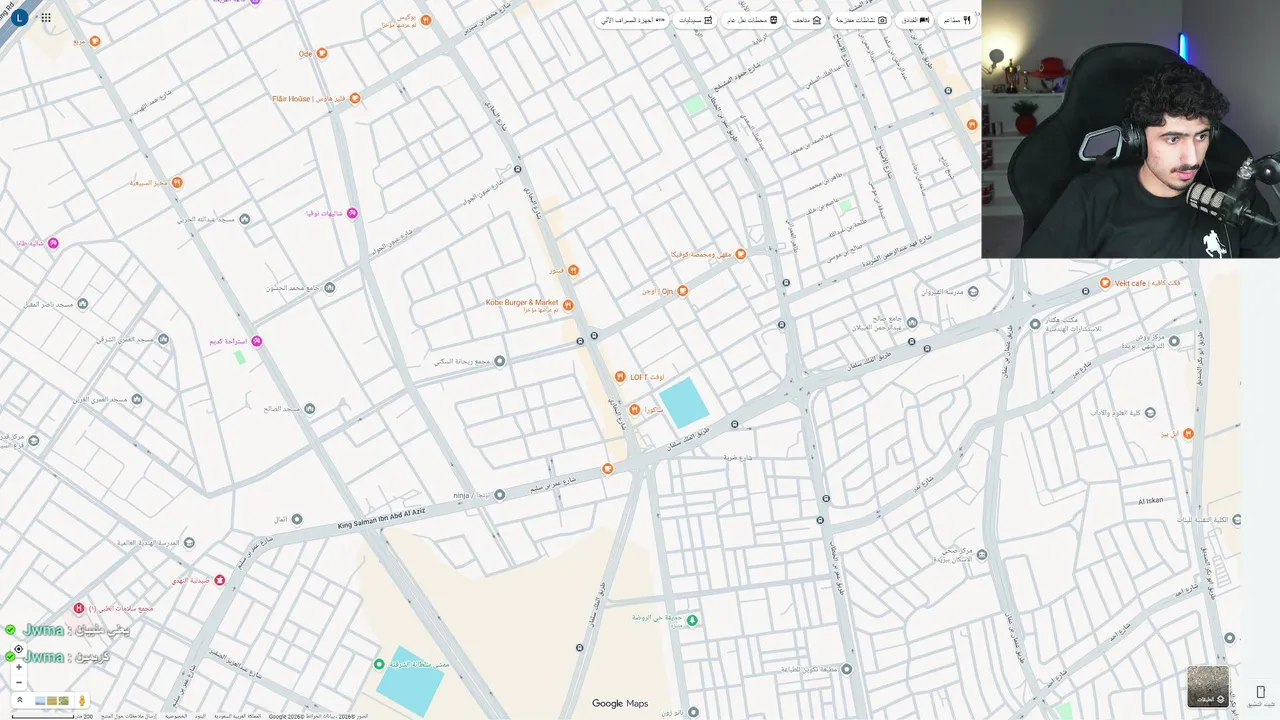The height and width of the screenshot is (720, 1280).
Task: Select the ATMs category chip
Action: tap(633, 20)
